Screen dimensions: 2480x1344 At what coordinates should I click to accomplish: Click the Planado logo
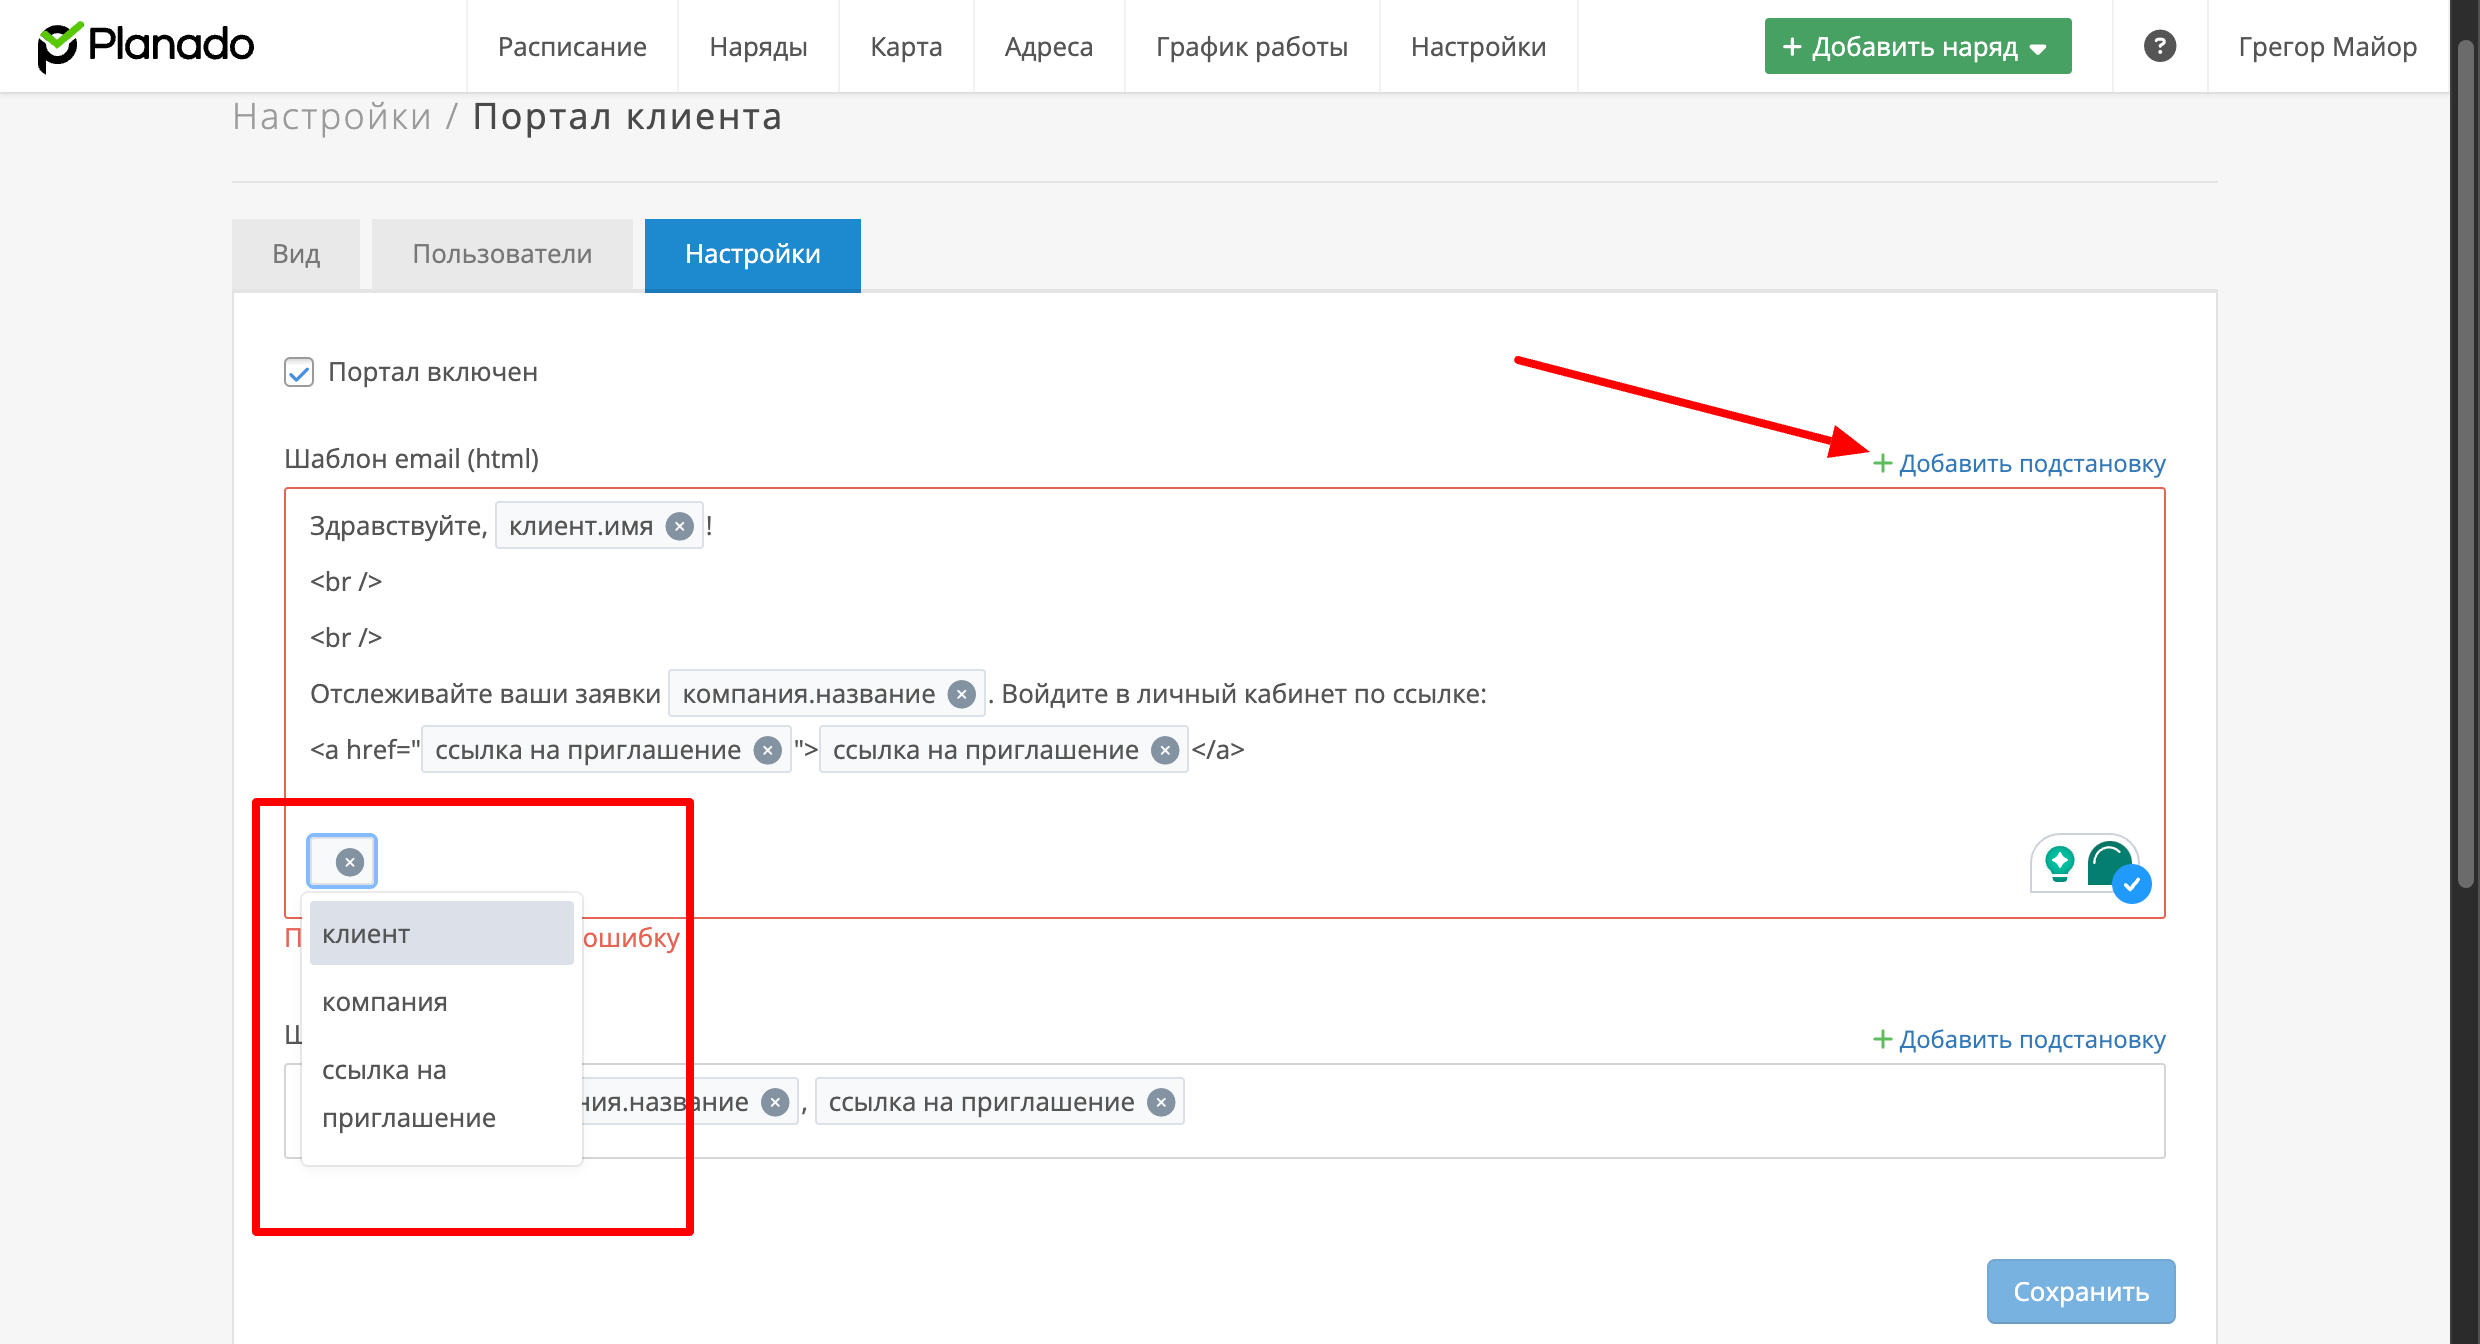click(x=146, y=46)
